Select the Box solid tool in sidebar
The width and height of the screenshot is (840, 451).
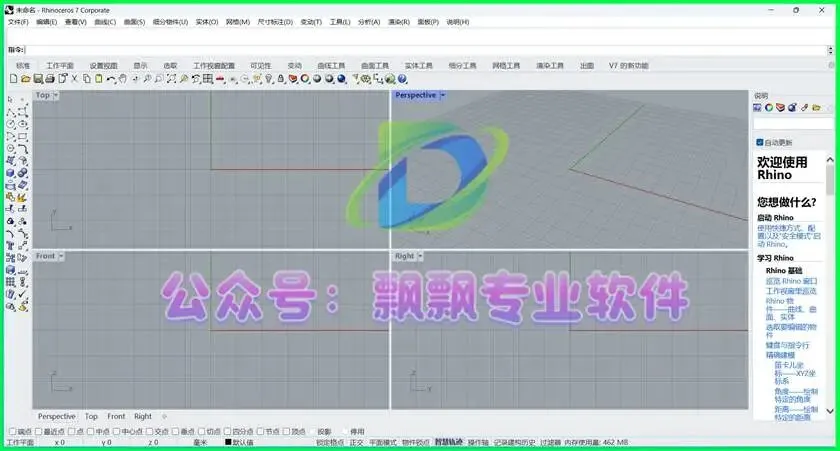(x=10, y=172)
